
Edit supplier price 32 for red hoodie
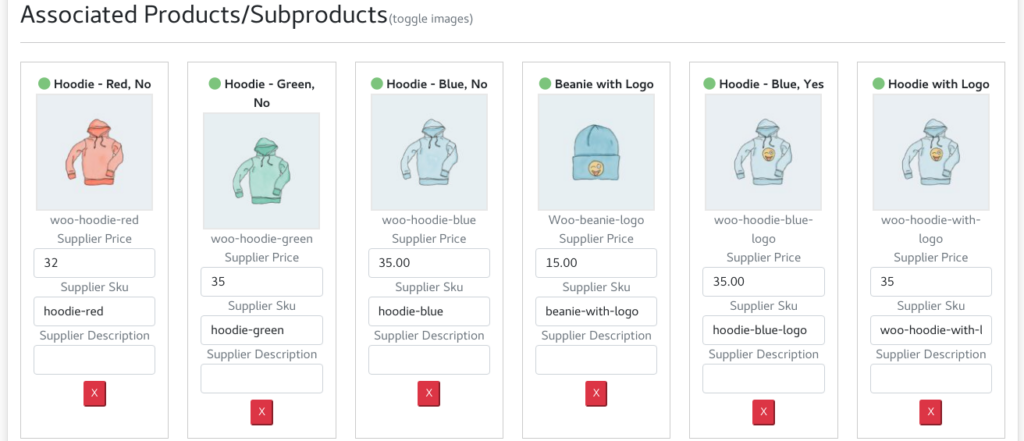point(95,263)
